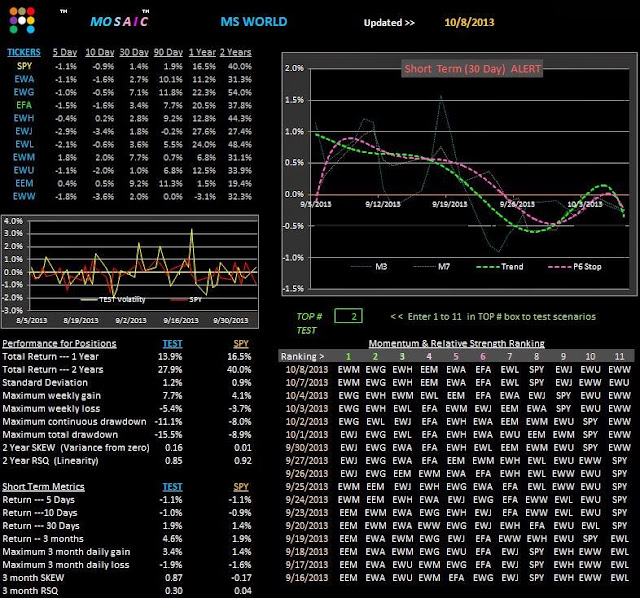Click the 2 Year RSQ (Linearity) label
640x598 pixels.
(51, 461)
